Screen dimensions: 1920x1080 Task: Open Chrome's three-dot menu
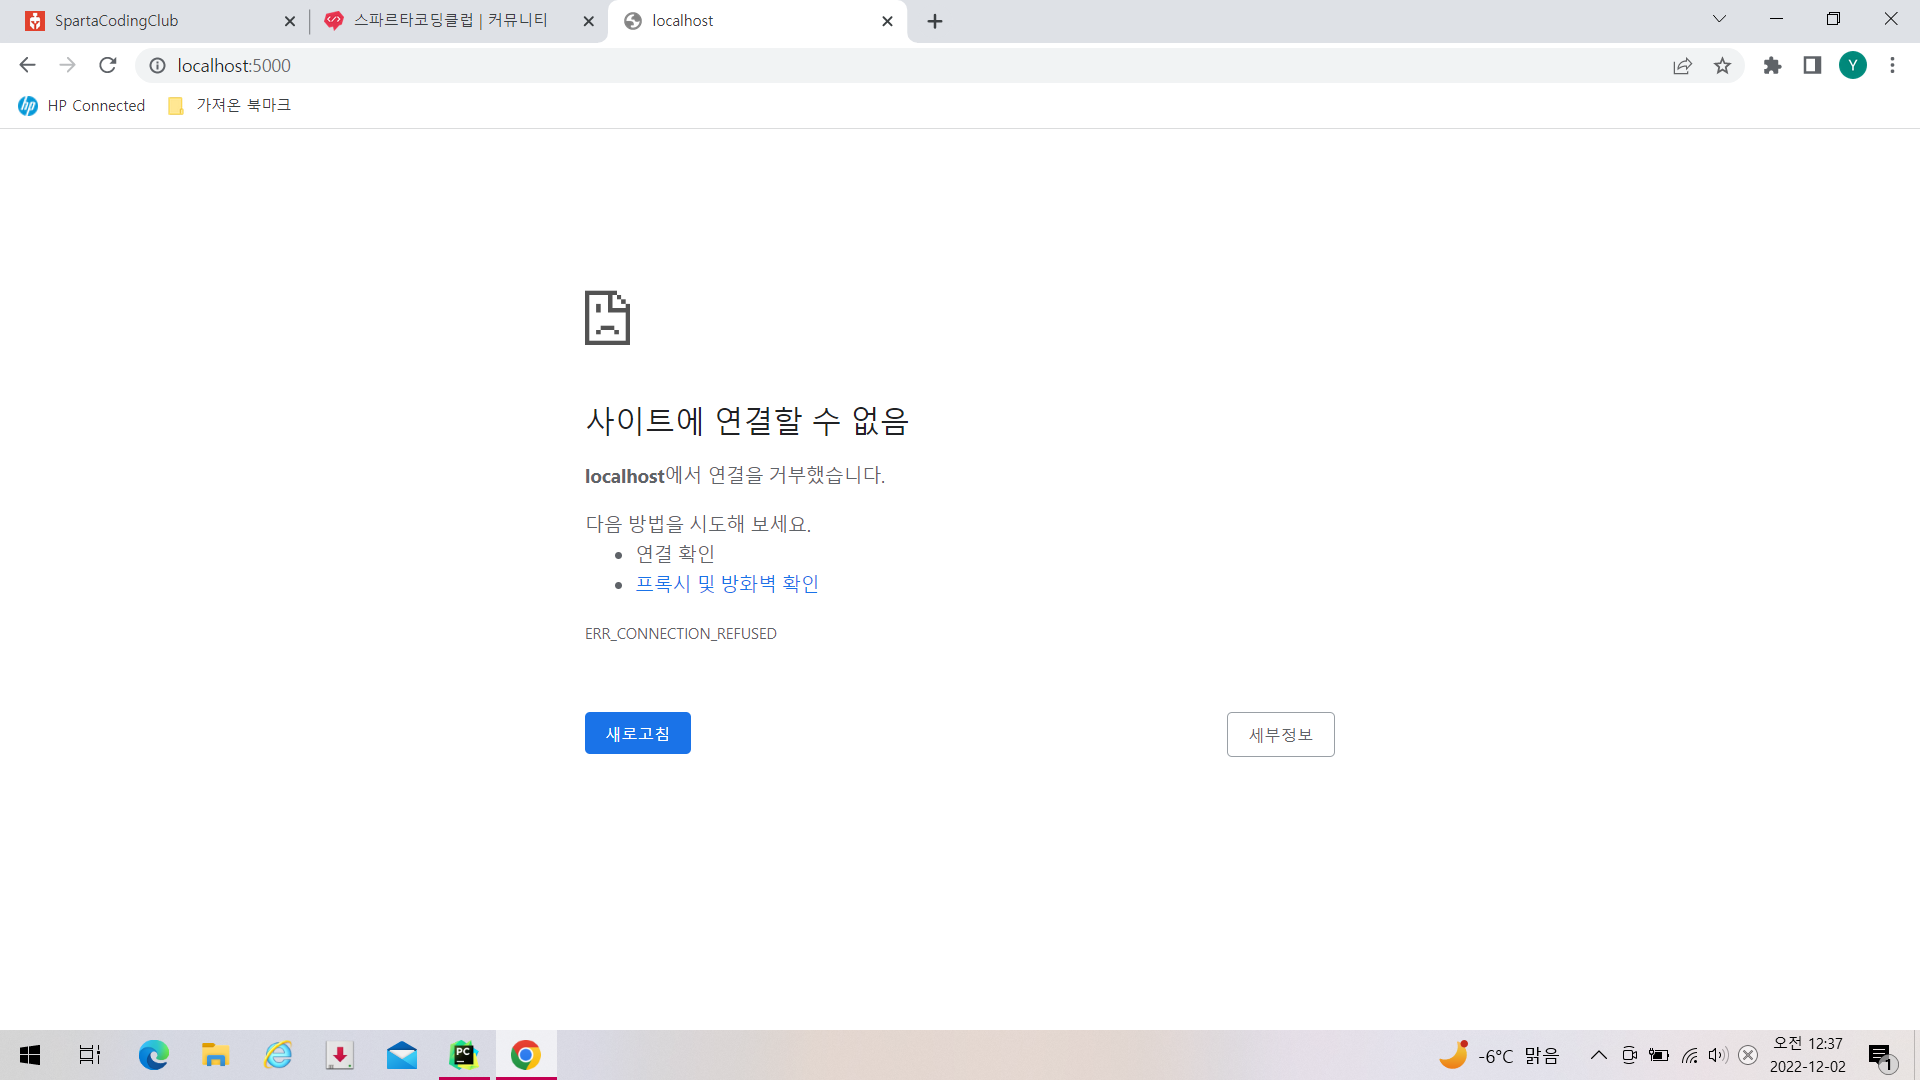pyautogui.click(x=1892, y=65)
